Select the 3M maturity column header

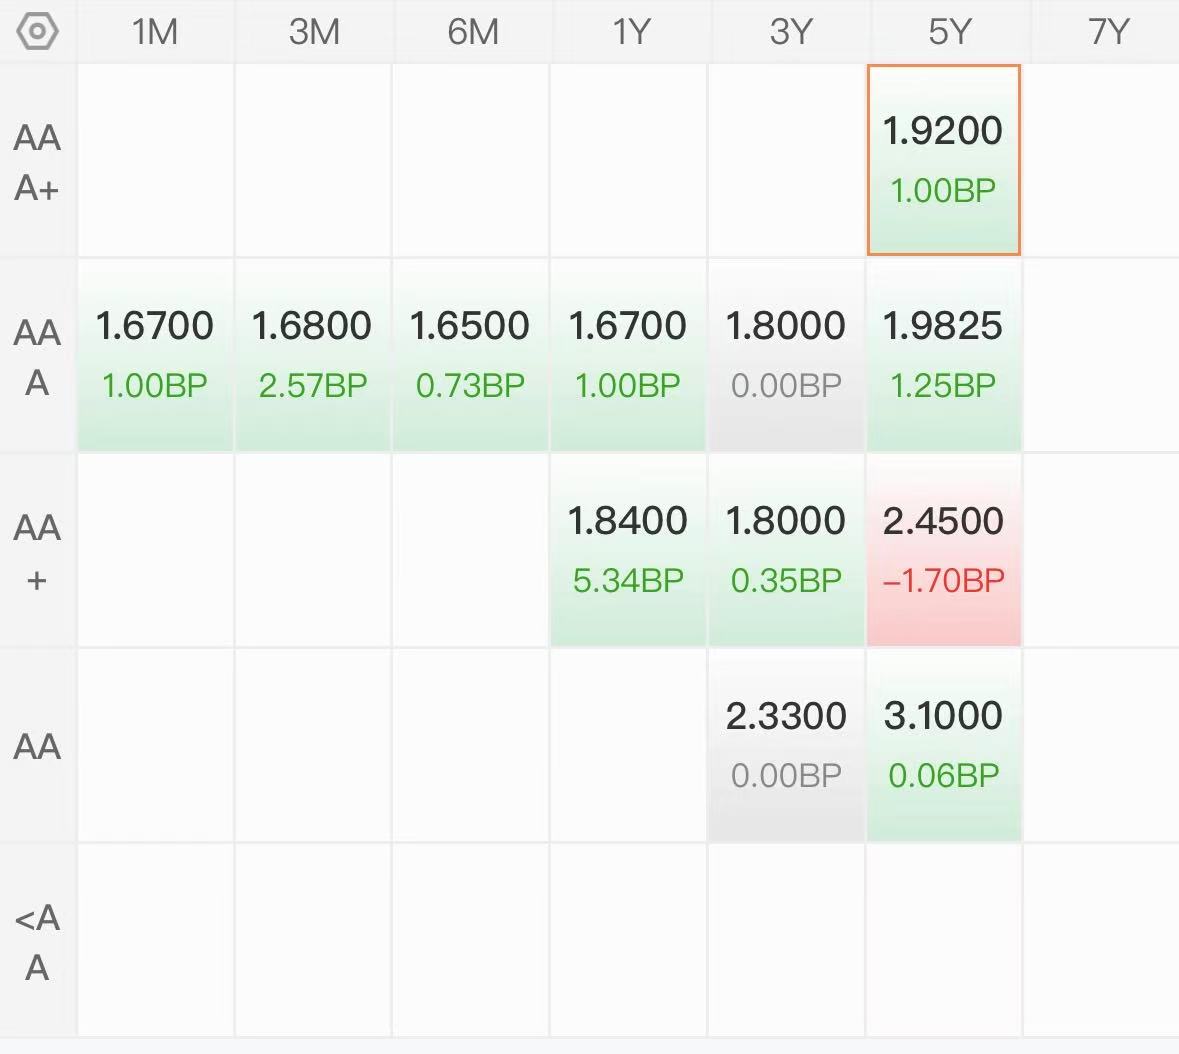click(314, 32)
